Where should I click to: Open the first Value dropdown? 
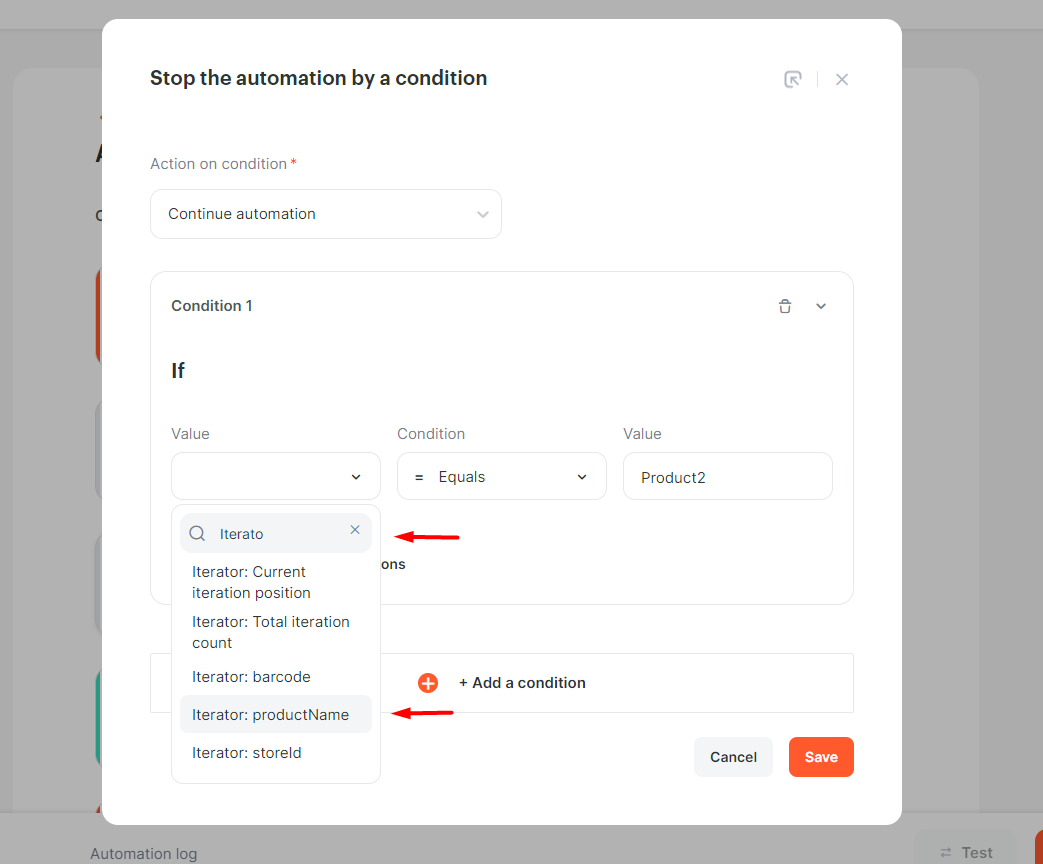click(x=276, y=476)
